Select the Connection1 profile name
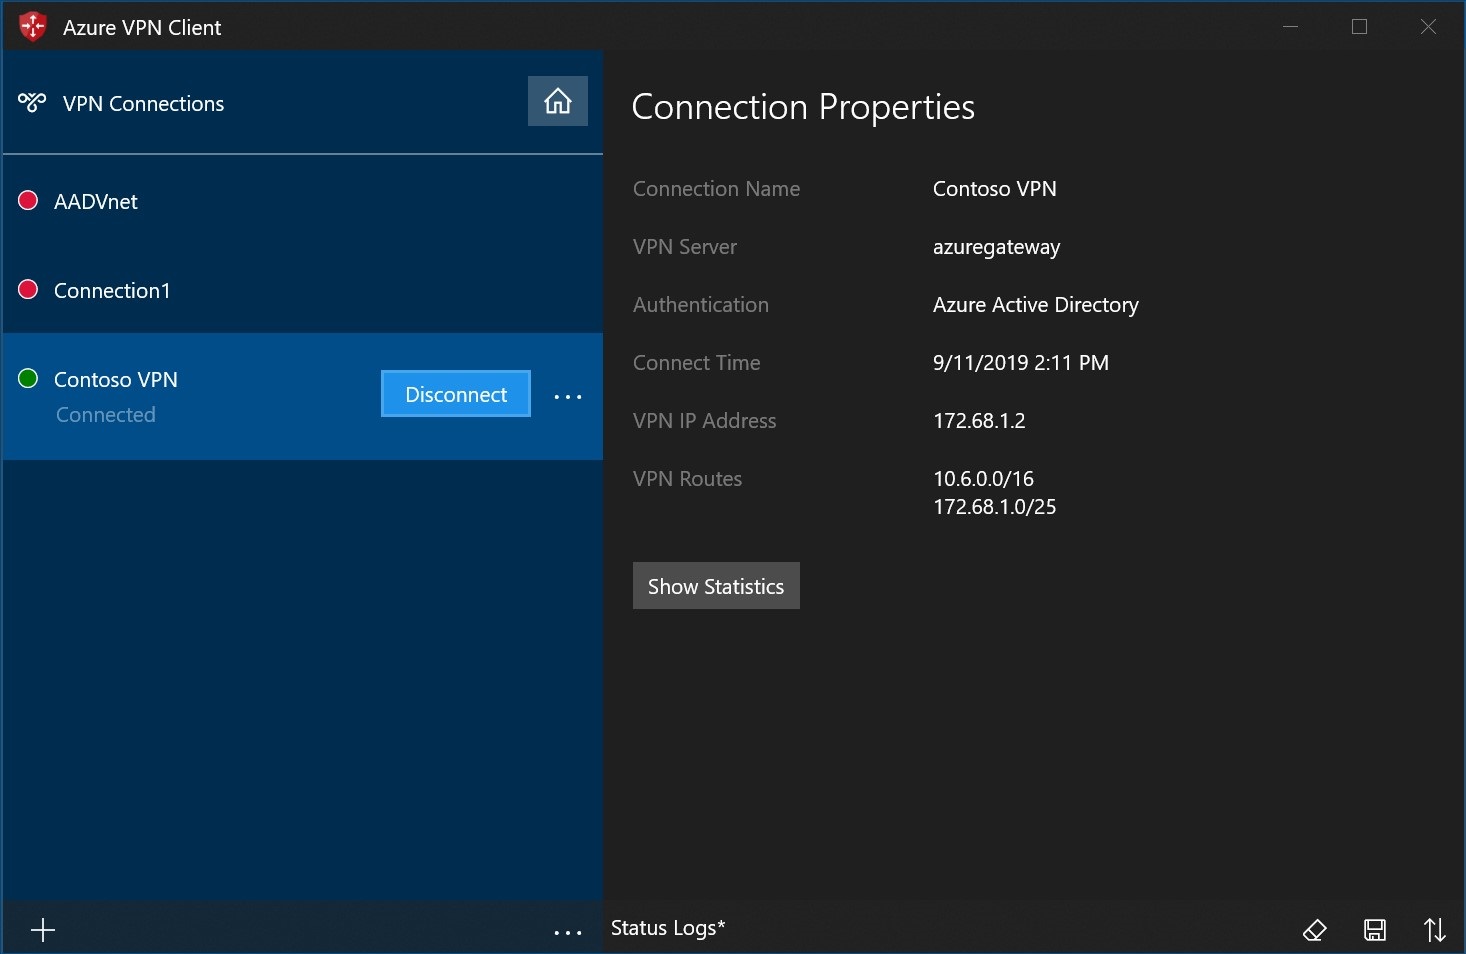Viewport: 1466px width, 954px height. pos(112,291)
